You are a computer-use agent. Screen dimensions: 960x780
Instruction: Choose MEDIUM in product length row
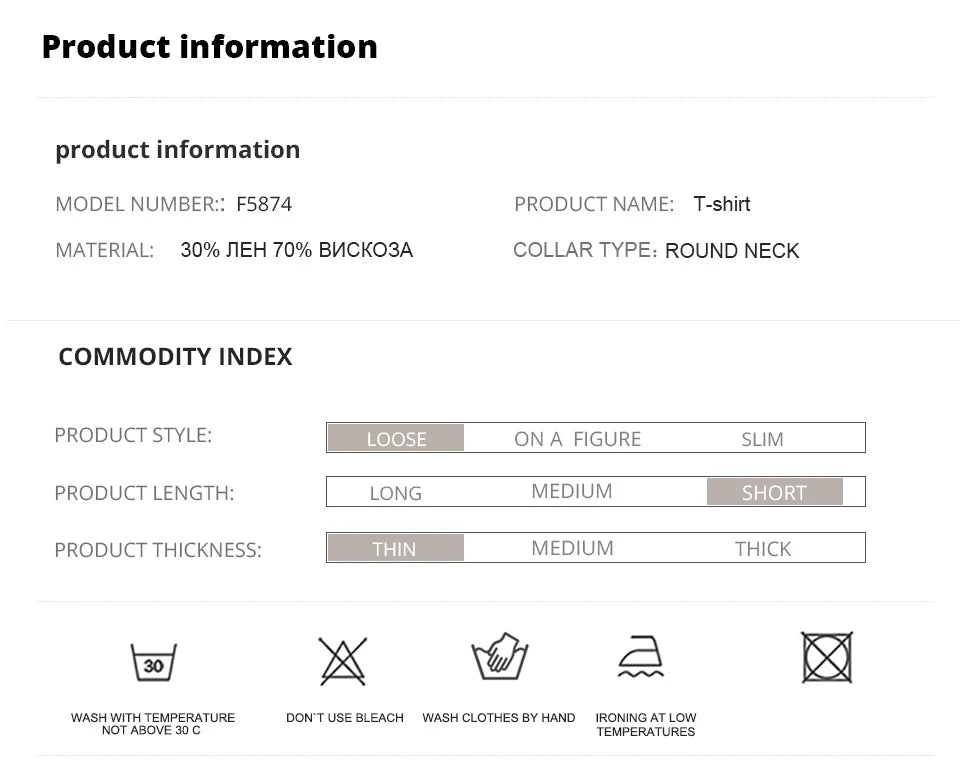point(571,491)
